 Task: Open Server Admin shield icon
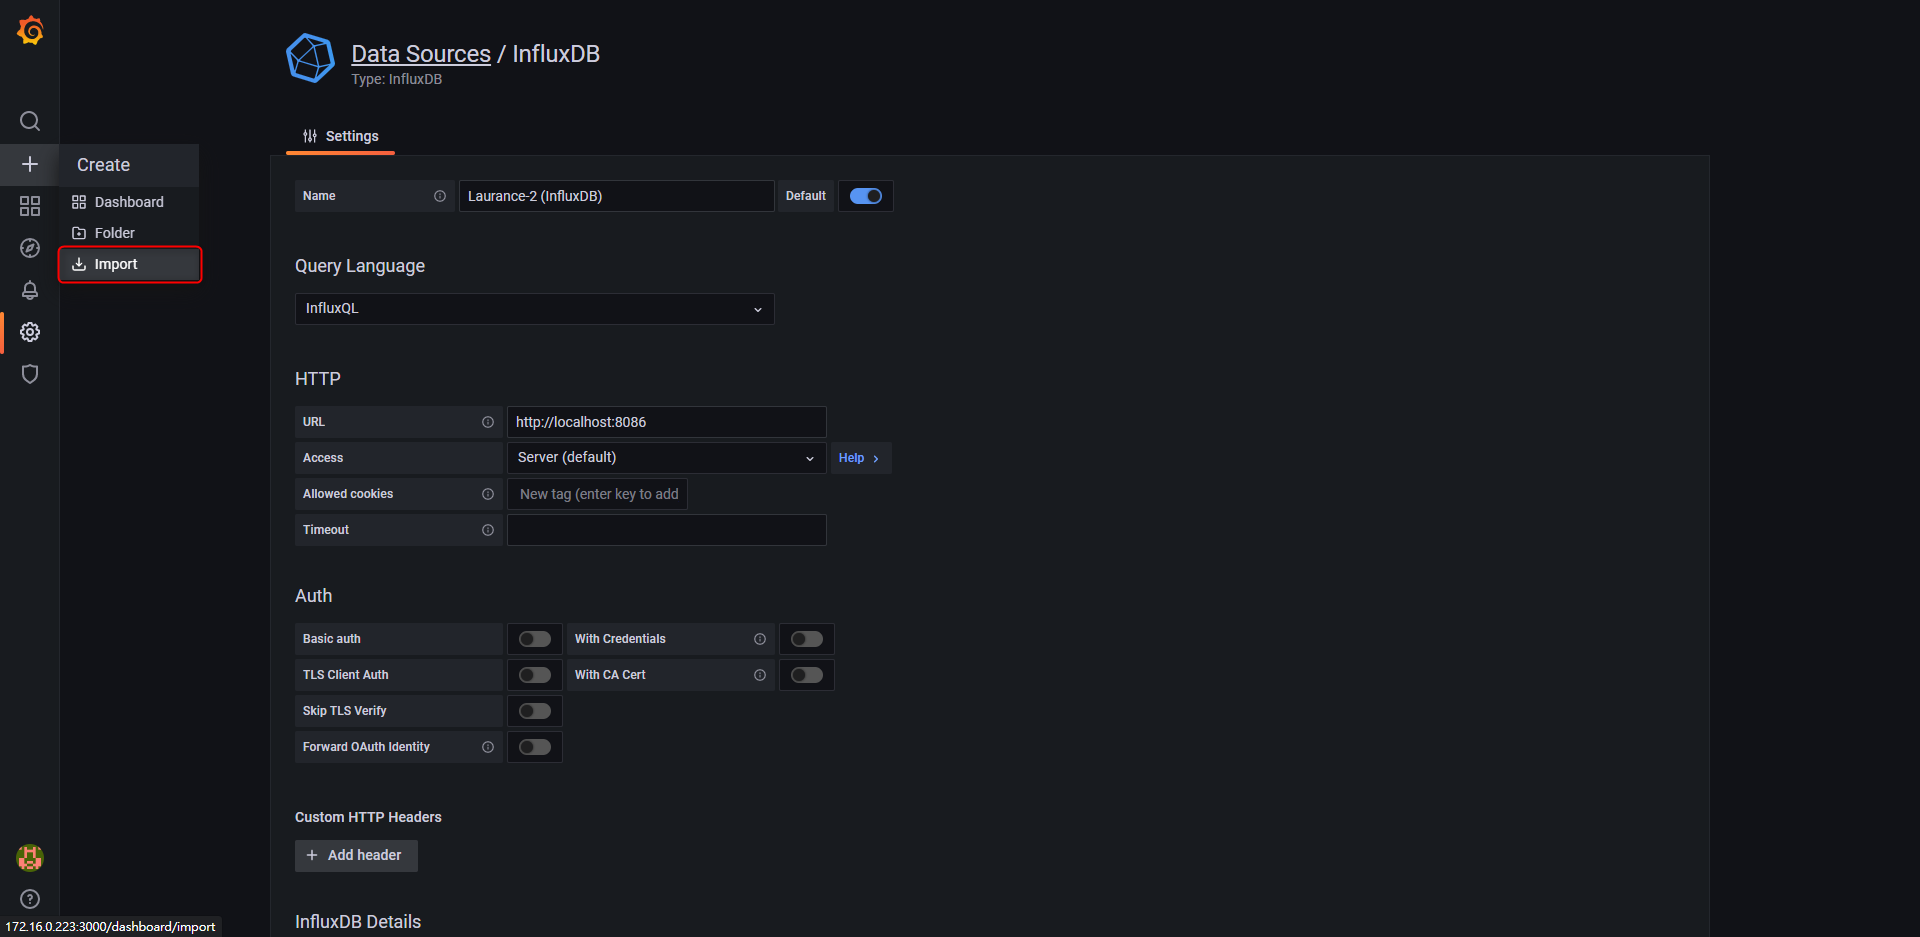pos(30,374)
